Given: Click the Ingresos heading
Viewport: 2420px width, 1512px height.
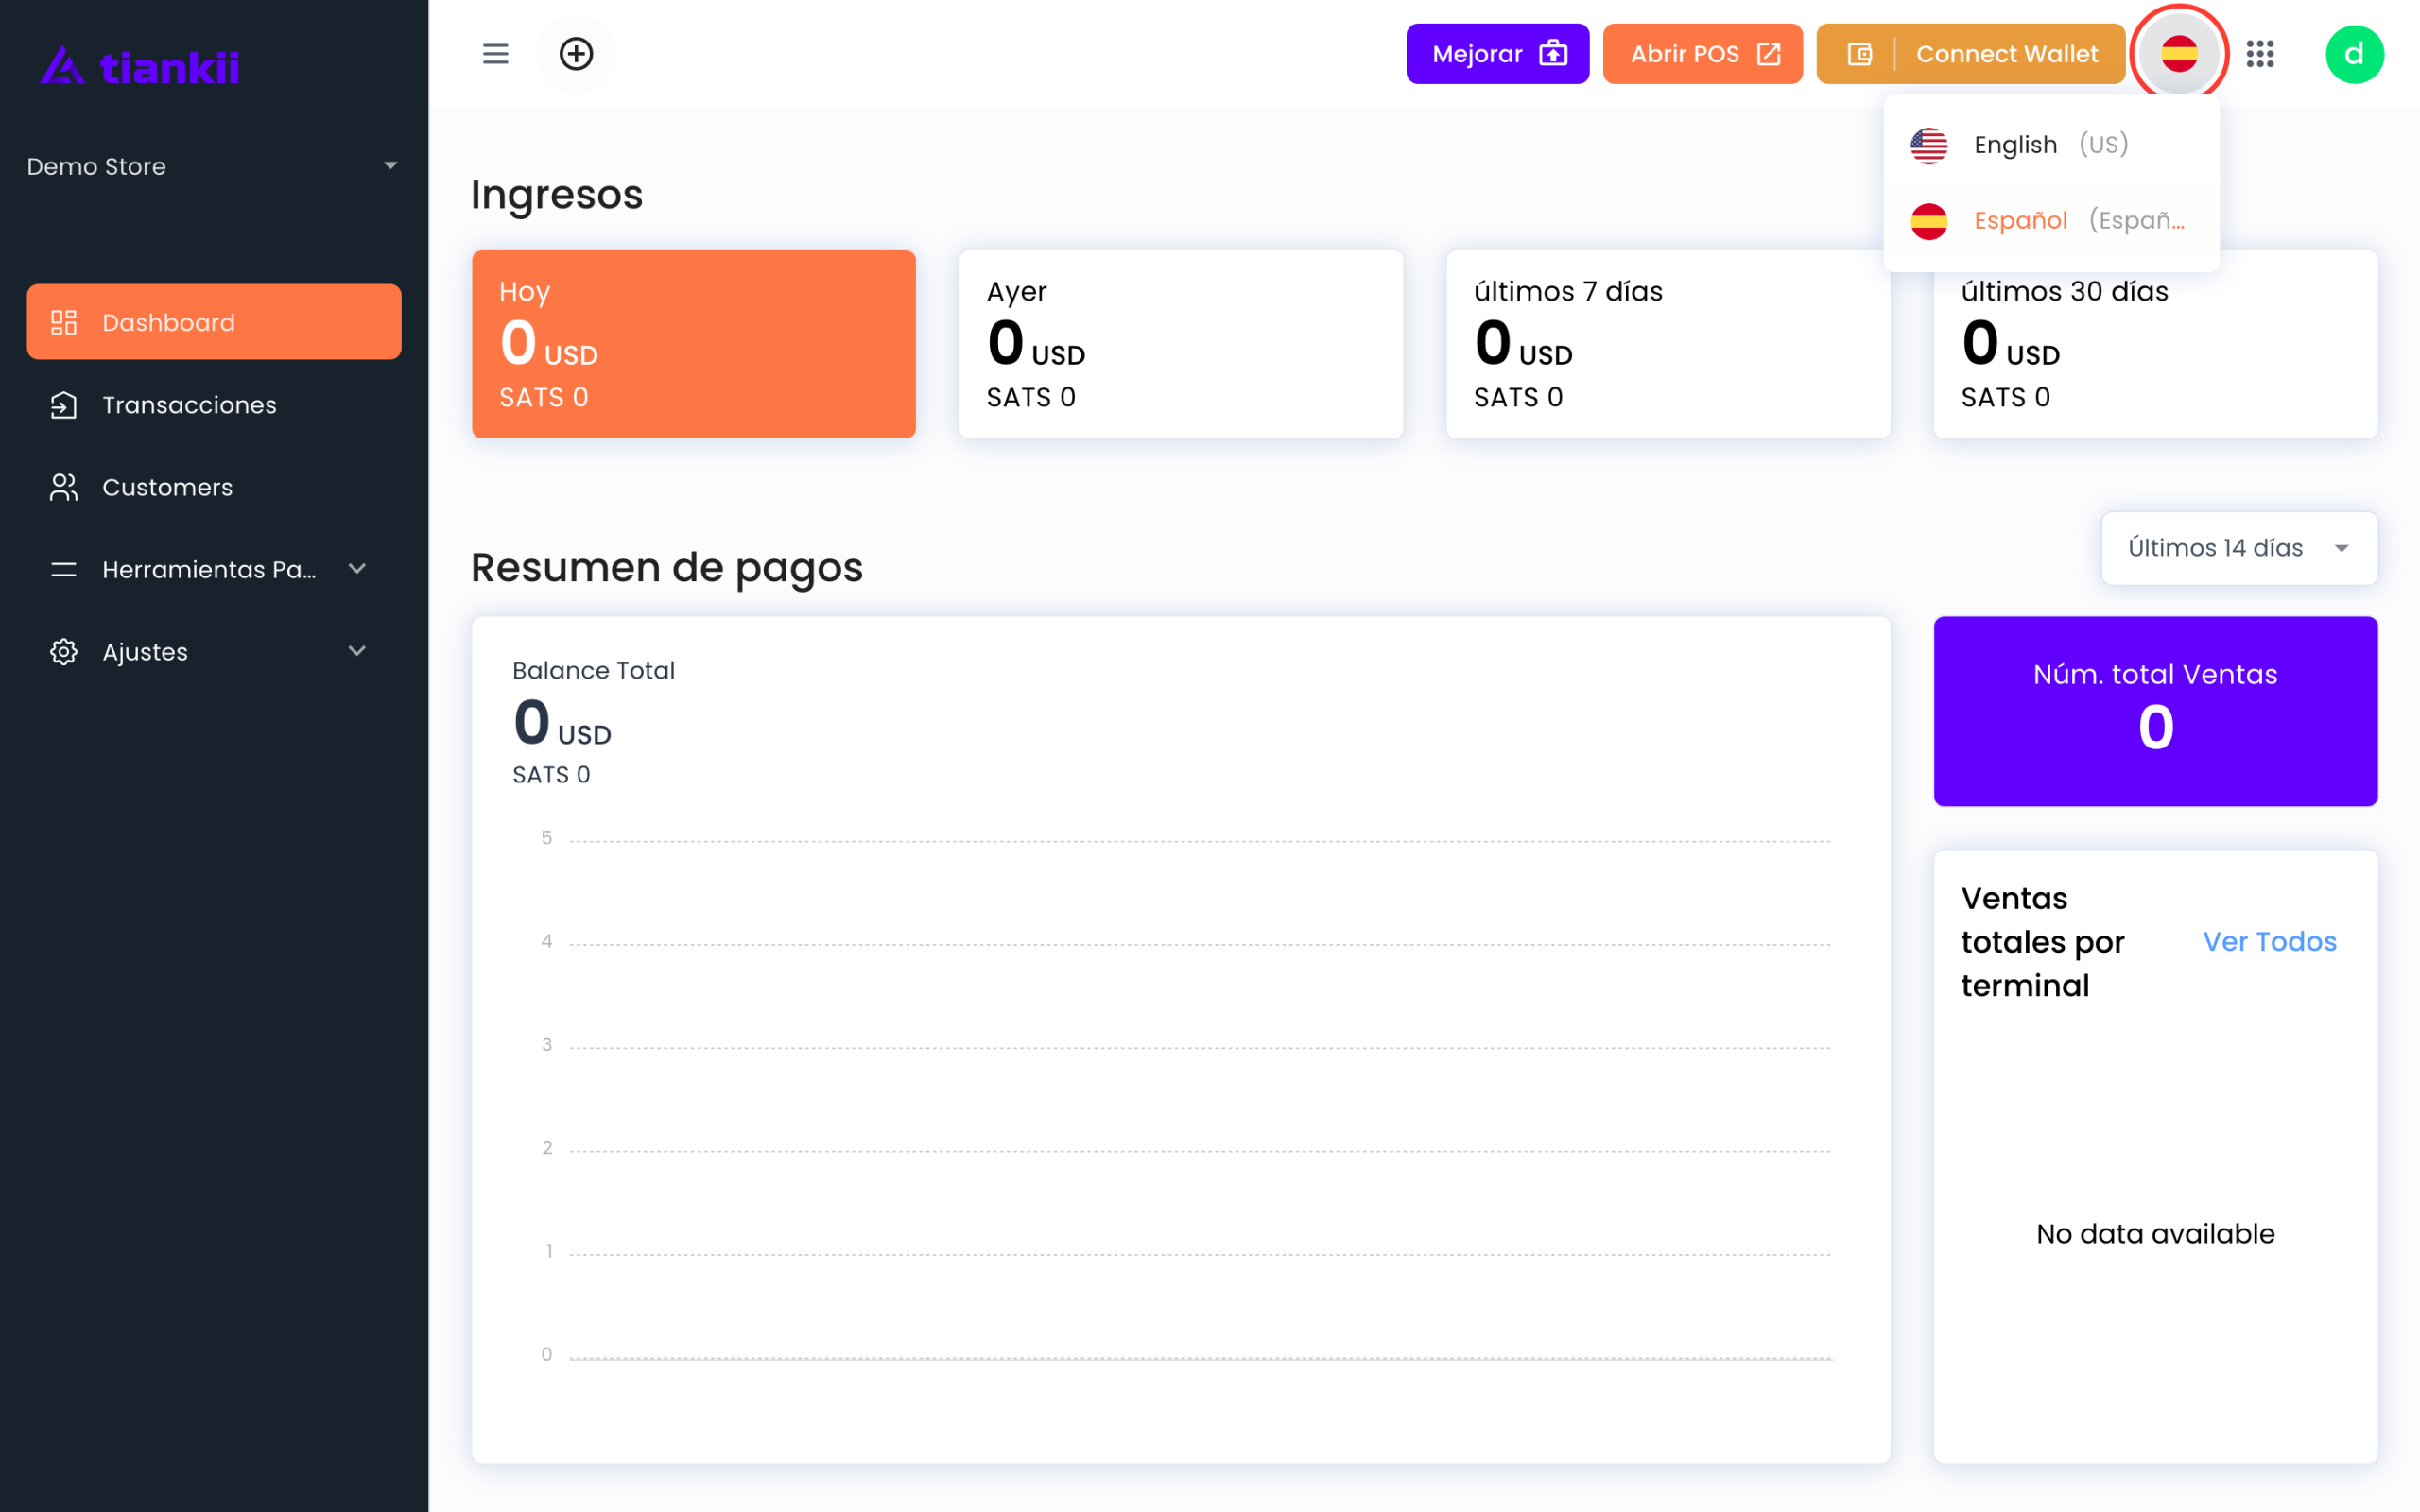Looking at the screenshot, I should [x=557, y=194].
